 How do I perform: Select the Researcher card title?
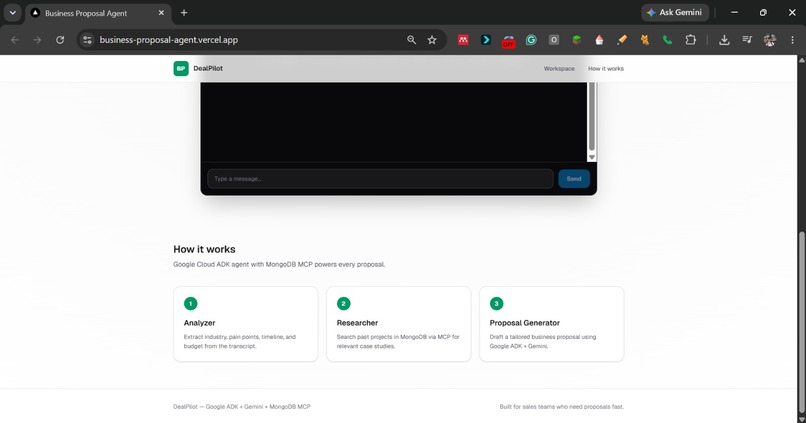click(x=357, y=323)
